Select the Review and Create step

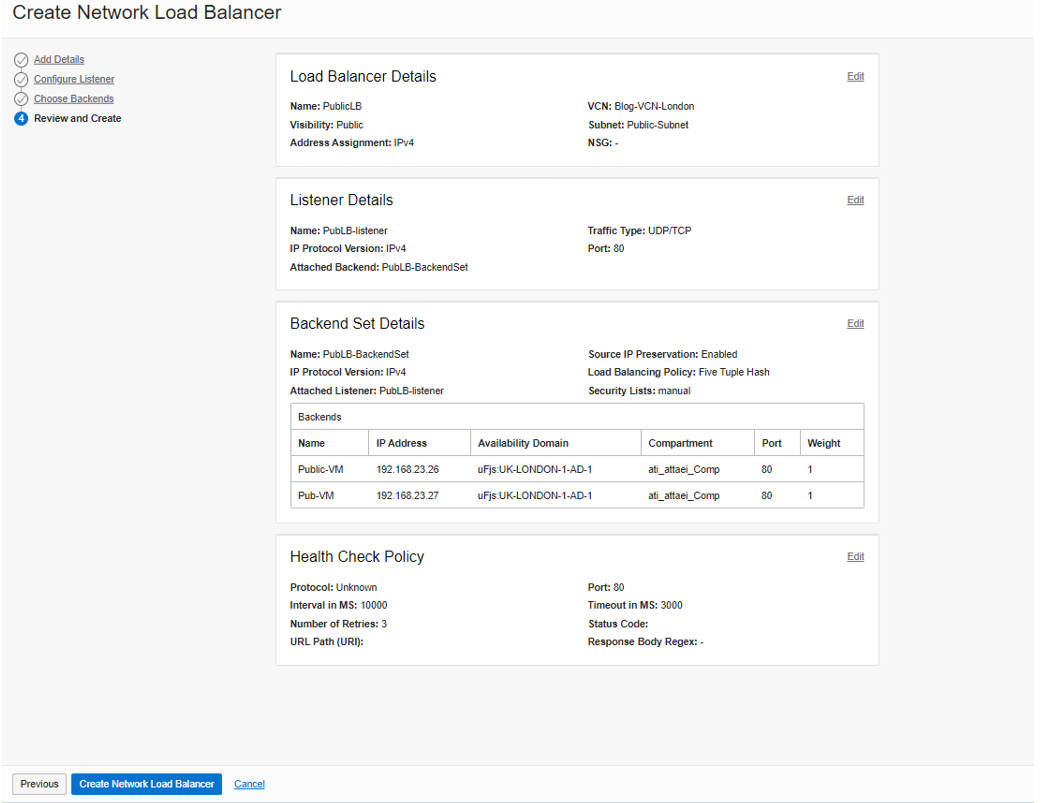point(77,119)
